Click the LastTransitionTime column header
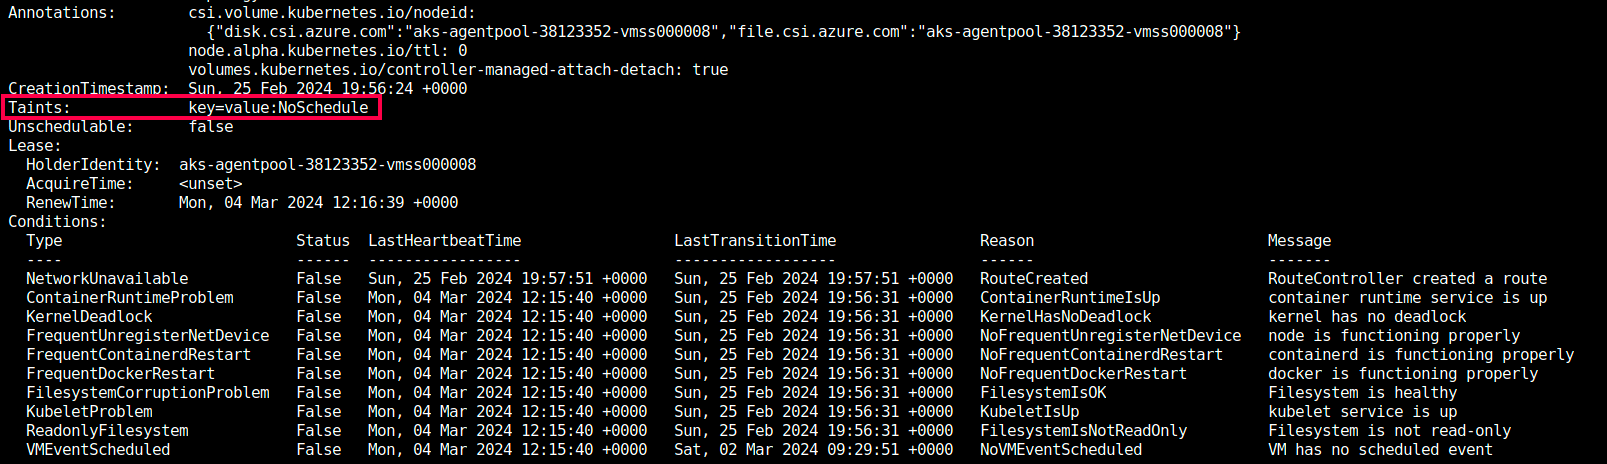The image size is (1607, 464). point(755,241)
